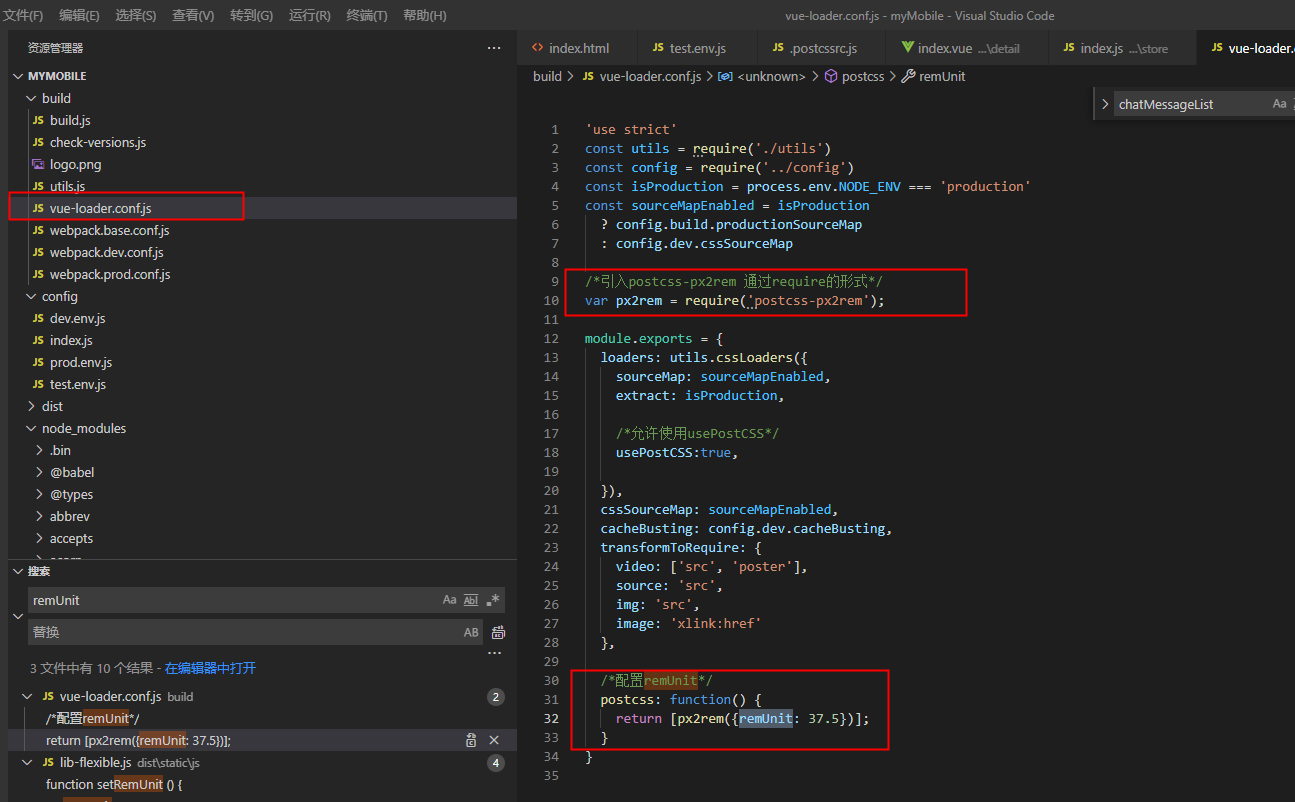The height and width of the screenshot is (802, 1295).
Task: Open Explorer panel more actions ellipsis
Action: click(494, 48)
